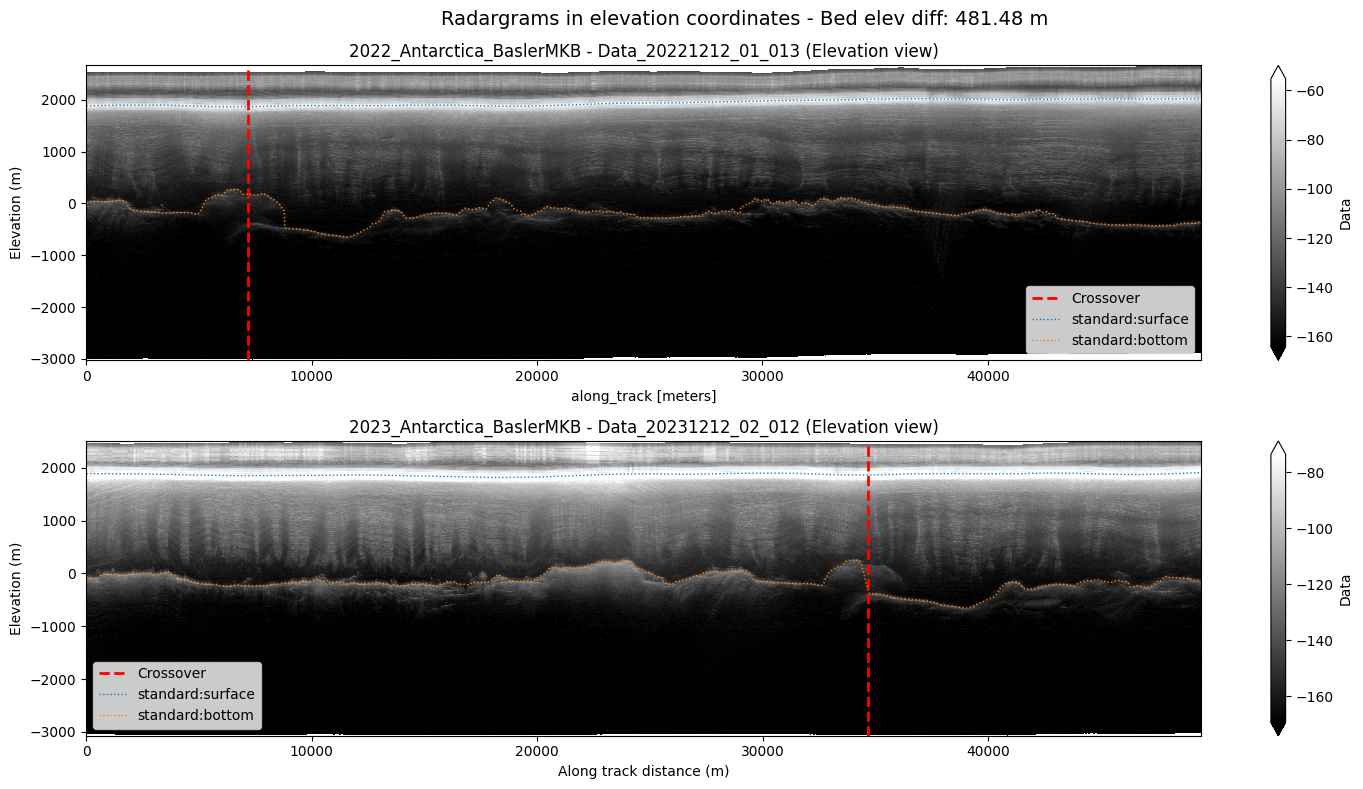Viewport: 1363px width, 789px height.
Task: Click the 40000 tick on the top plot's x-axis
Action: click(988, 375)
